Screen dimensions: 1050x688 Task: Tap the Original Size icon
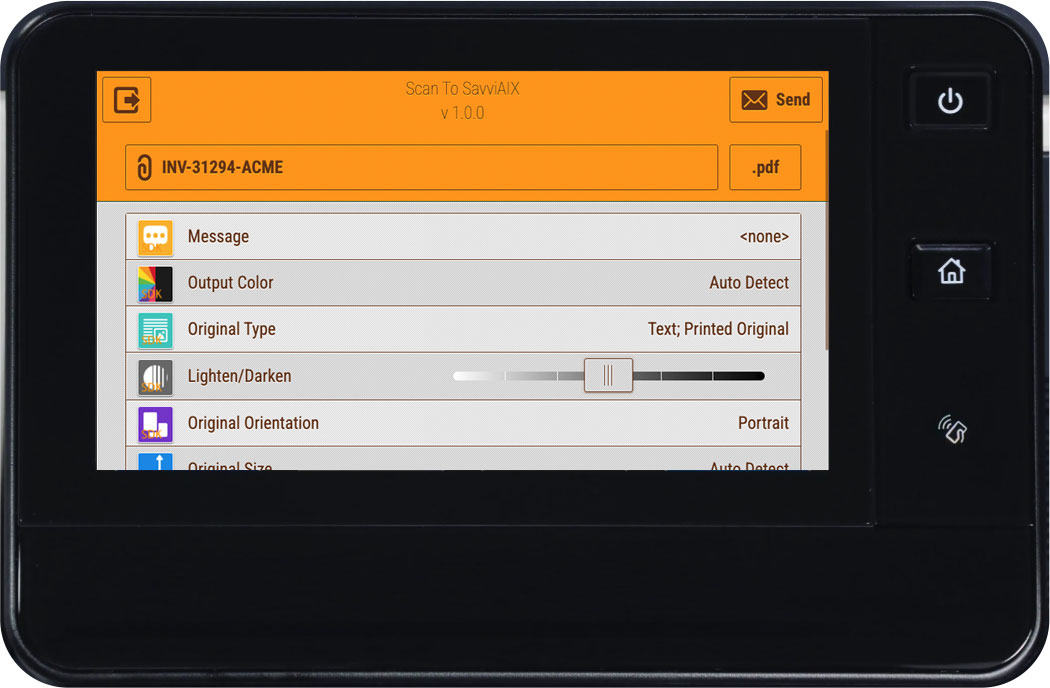155,462
